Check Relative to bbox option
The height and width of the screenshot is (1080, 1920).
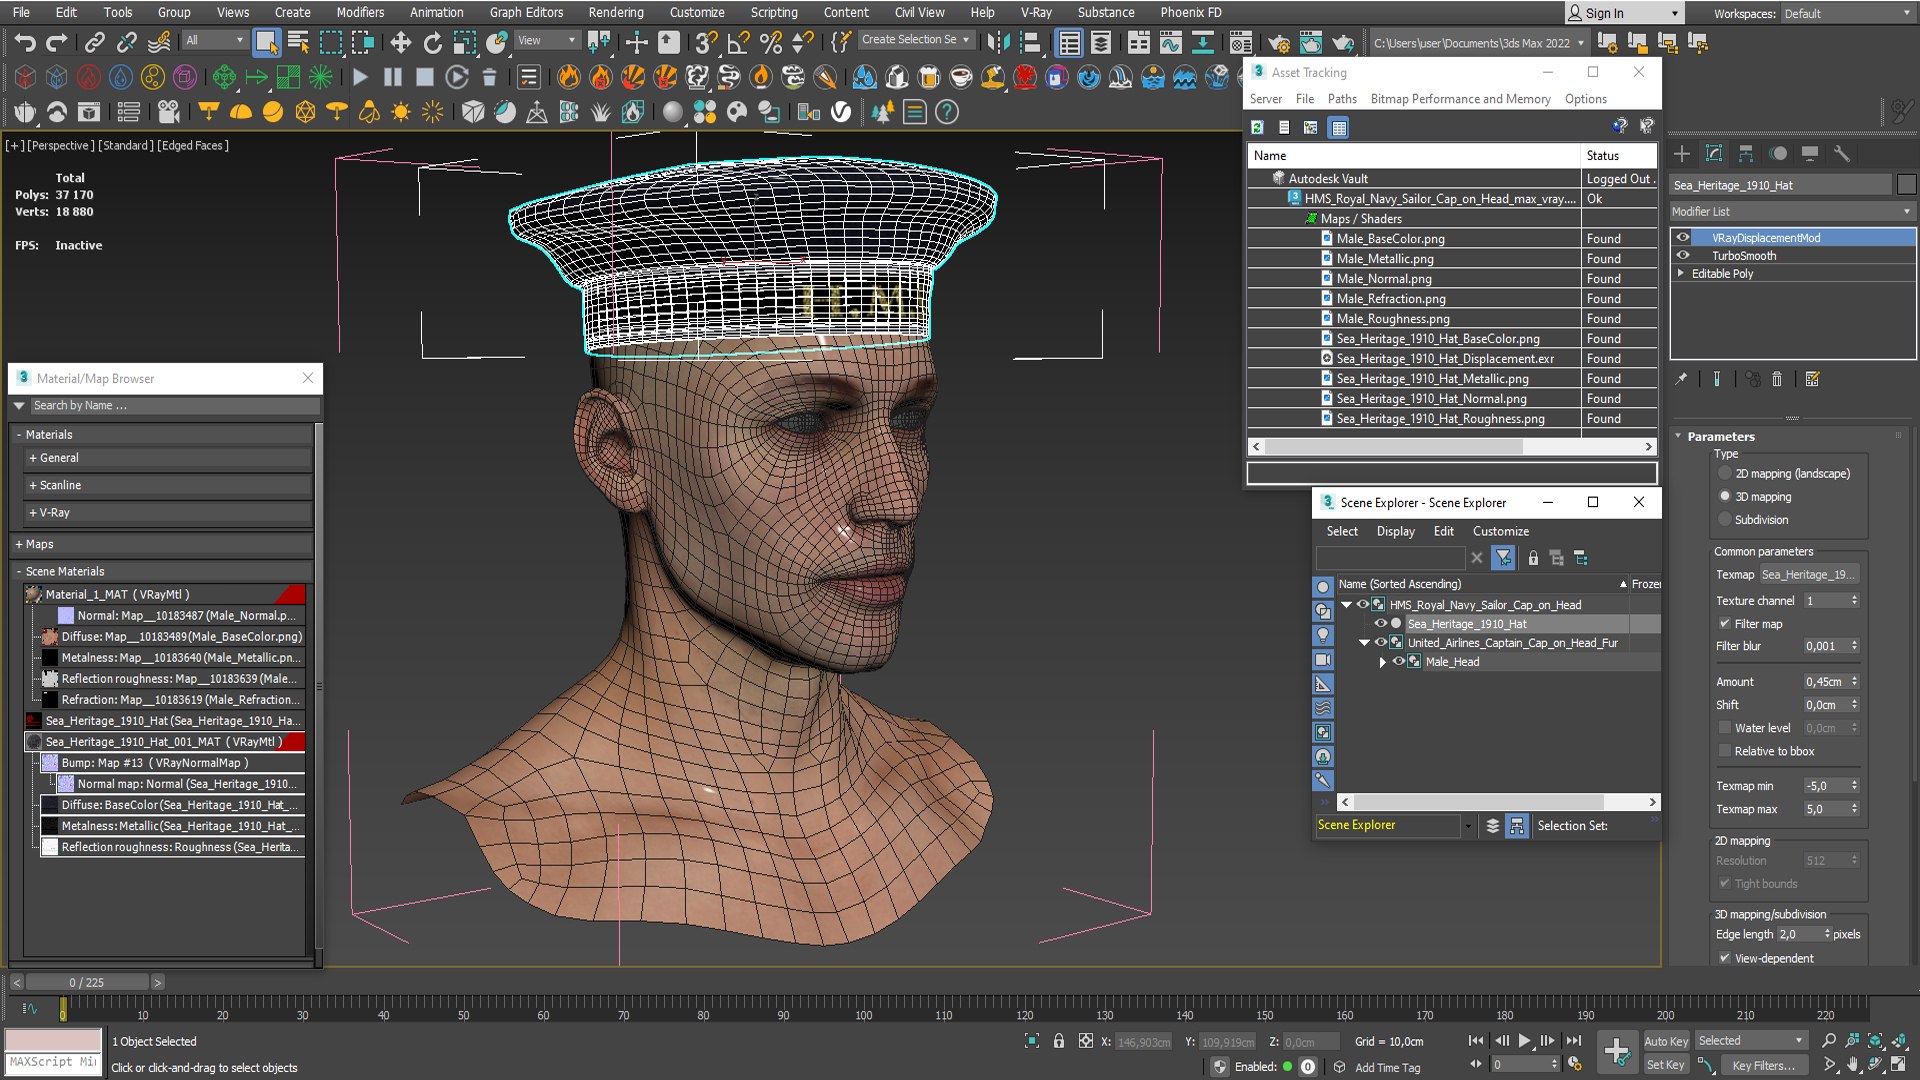coord(1724,751)
